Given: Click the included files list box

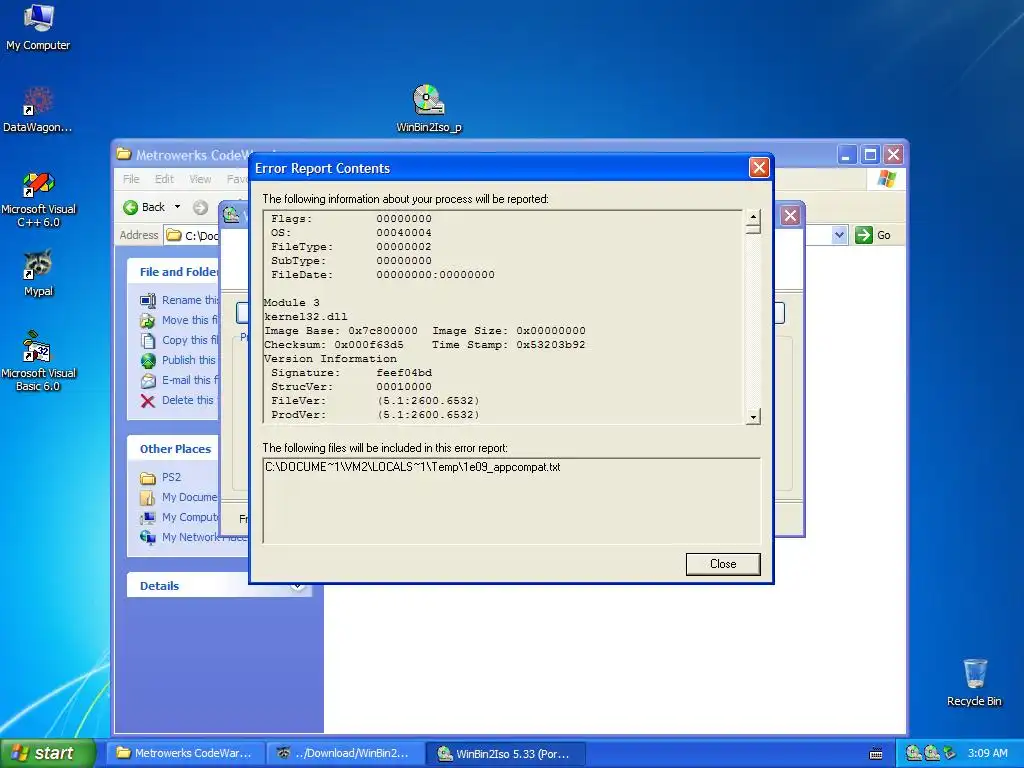Looking at the screenshot, I should tap(512, 501).
